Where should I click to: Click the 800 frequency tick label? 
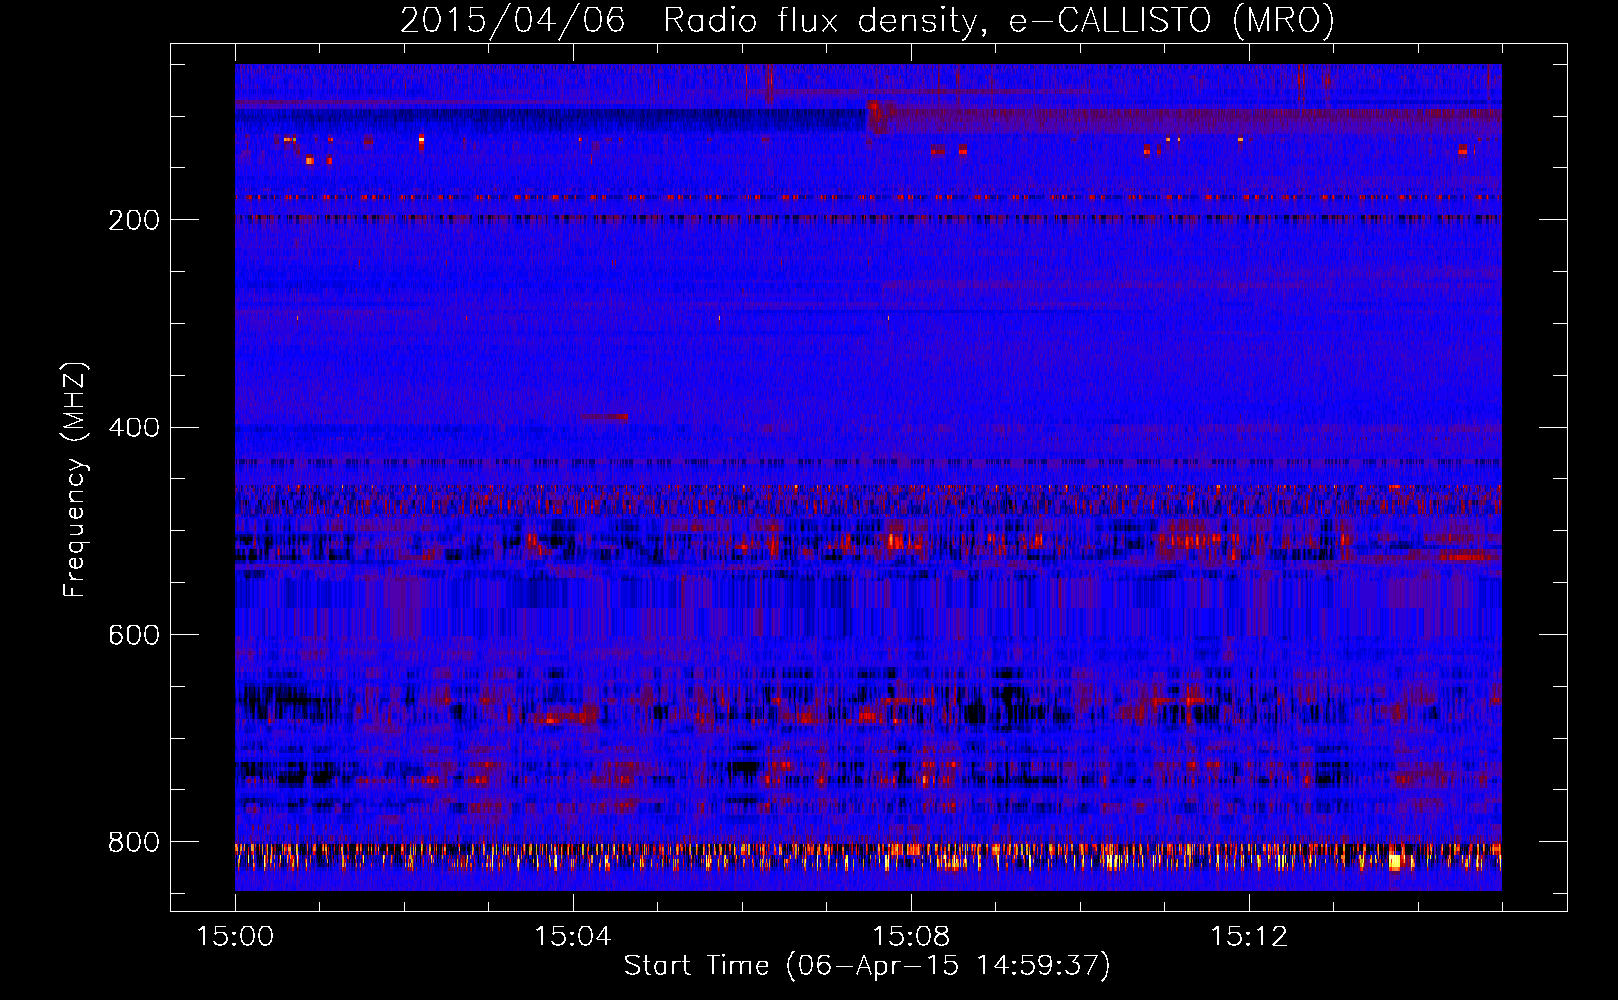134,843
